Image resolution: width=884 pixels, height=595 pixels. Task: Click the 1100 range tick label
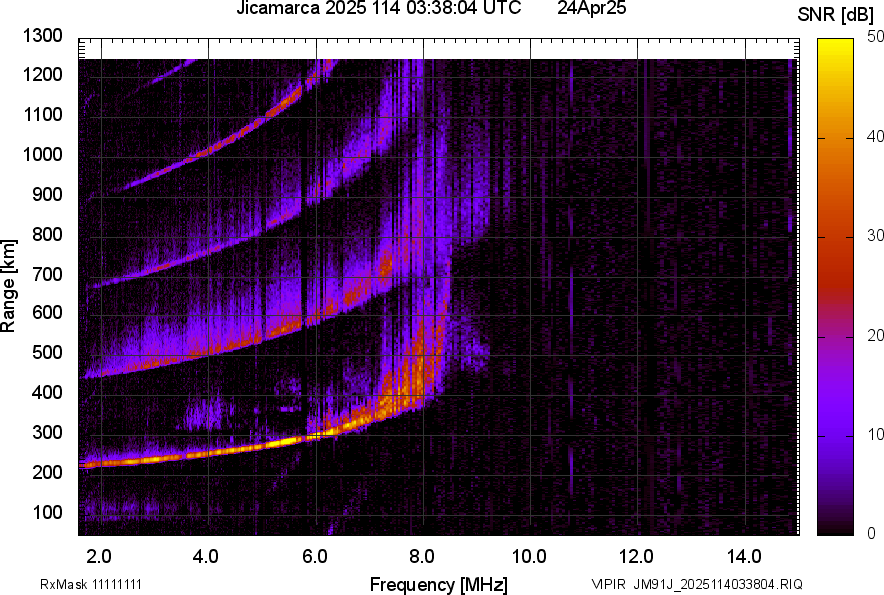(43, 114)
